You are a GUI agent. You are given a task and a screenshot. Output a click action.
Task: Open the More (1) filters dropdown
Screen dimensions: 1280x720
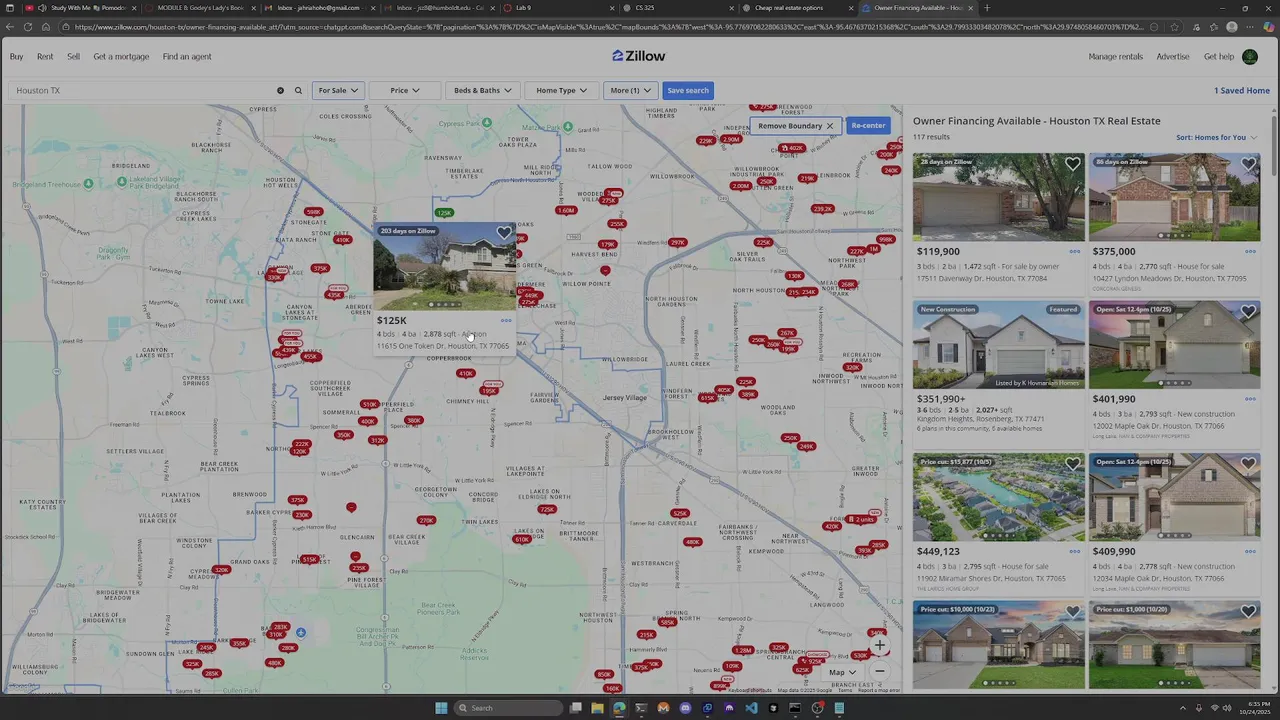pos(631,90)
